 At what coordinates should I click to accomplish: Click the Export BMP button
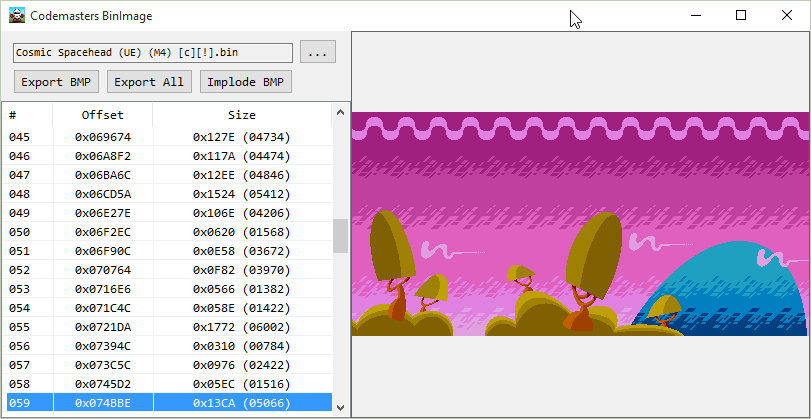tap(56, 82)
